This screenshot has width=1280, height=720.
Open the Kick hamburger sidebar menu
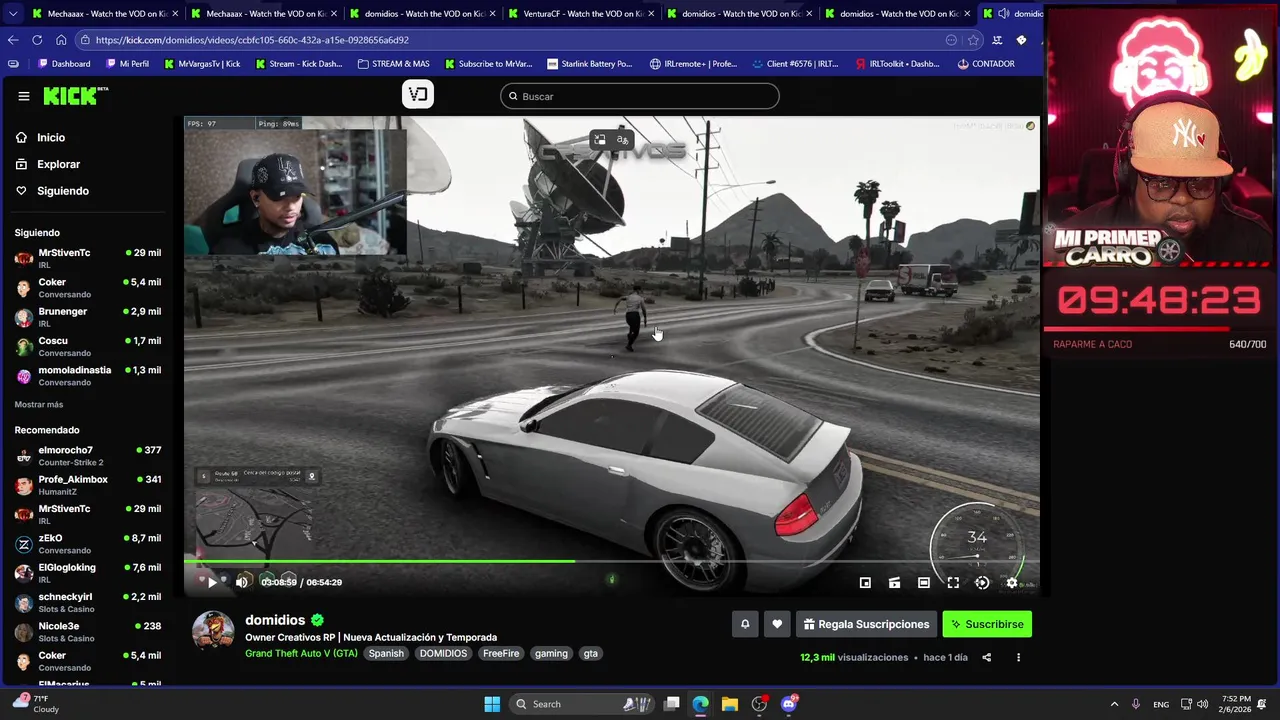tap(24, 96)
